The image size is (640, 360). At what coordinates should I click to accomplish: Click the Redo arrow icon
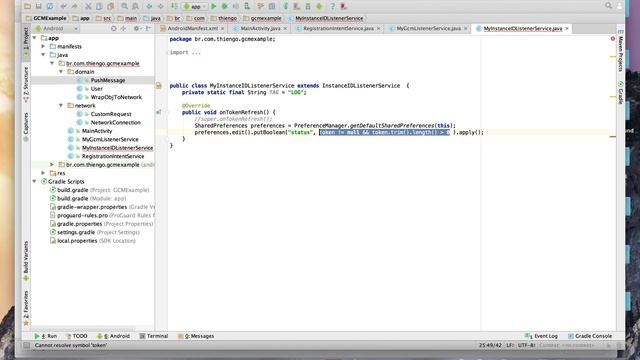tap(74, 6)
